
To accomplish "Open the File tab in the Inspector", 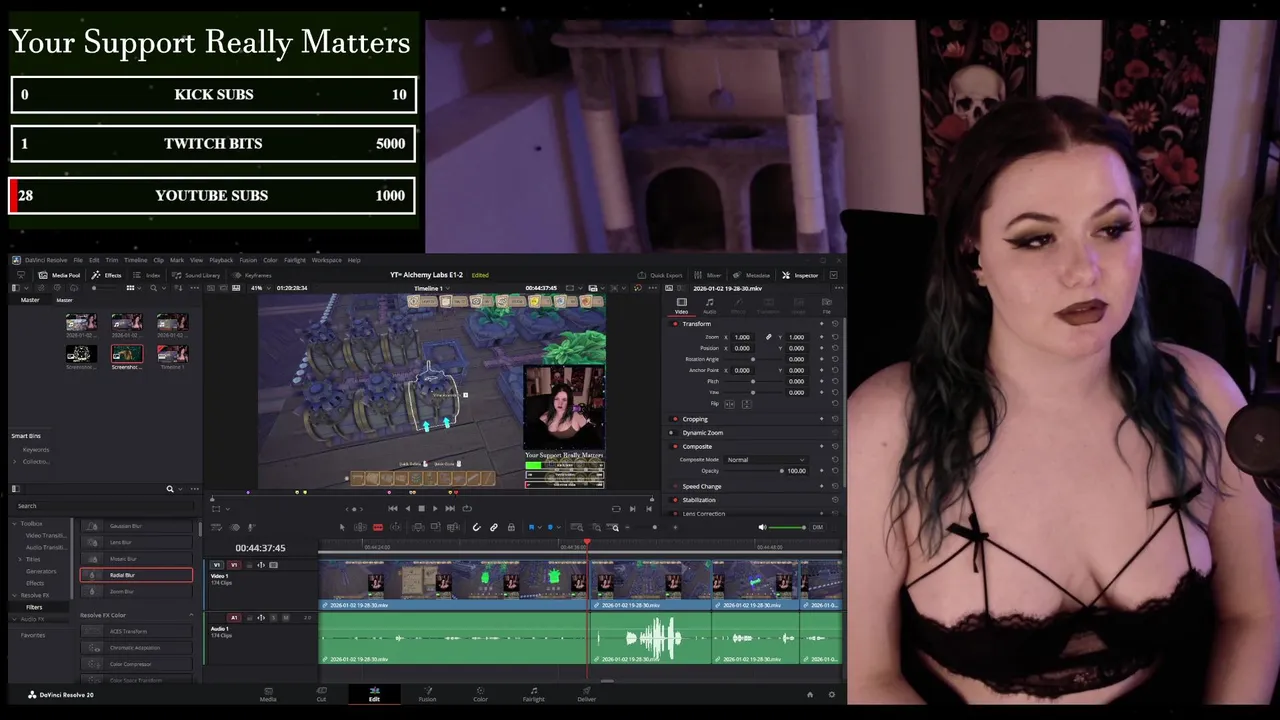I will pos(827,306).
